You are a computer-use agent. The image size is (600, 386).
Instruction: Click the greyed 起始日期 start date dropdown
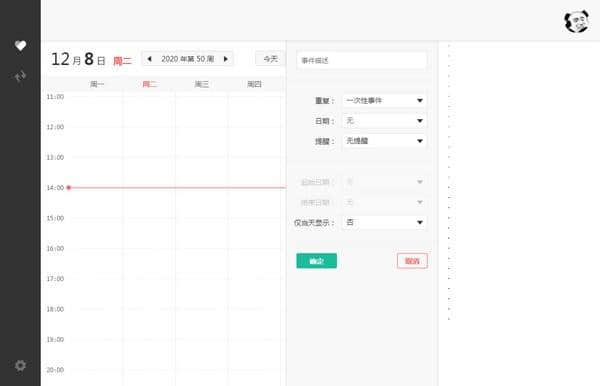(x=385, y=182)
